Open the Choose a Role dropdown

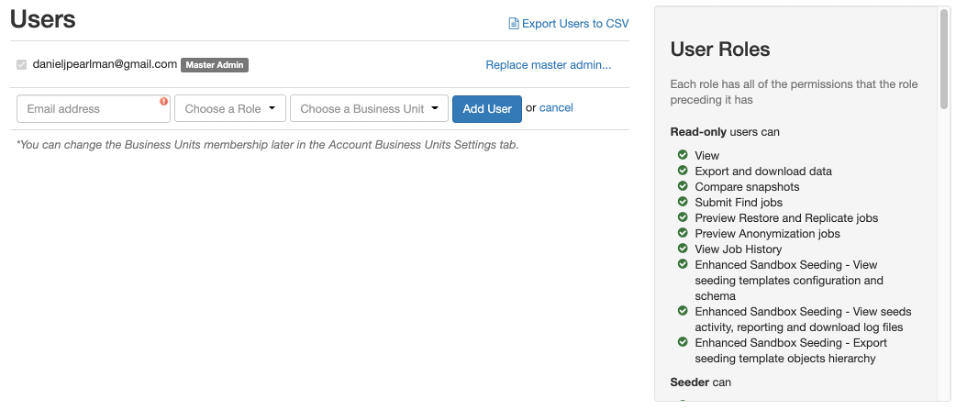(x=229, y=109)
